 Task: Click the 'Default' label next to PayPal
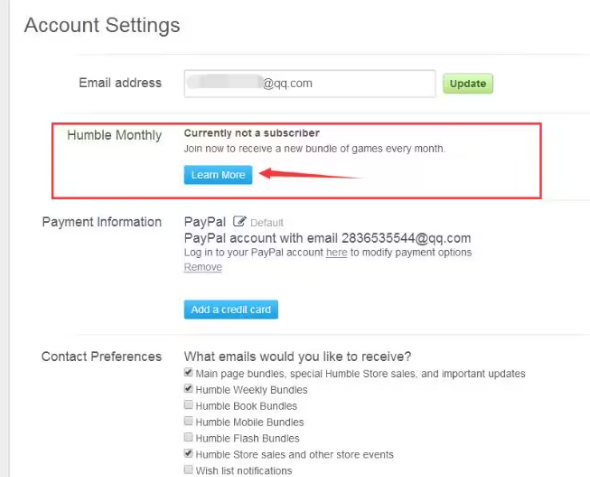pos(267,223)
